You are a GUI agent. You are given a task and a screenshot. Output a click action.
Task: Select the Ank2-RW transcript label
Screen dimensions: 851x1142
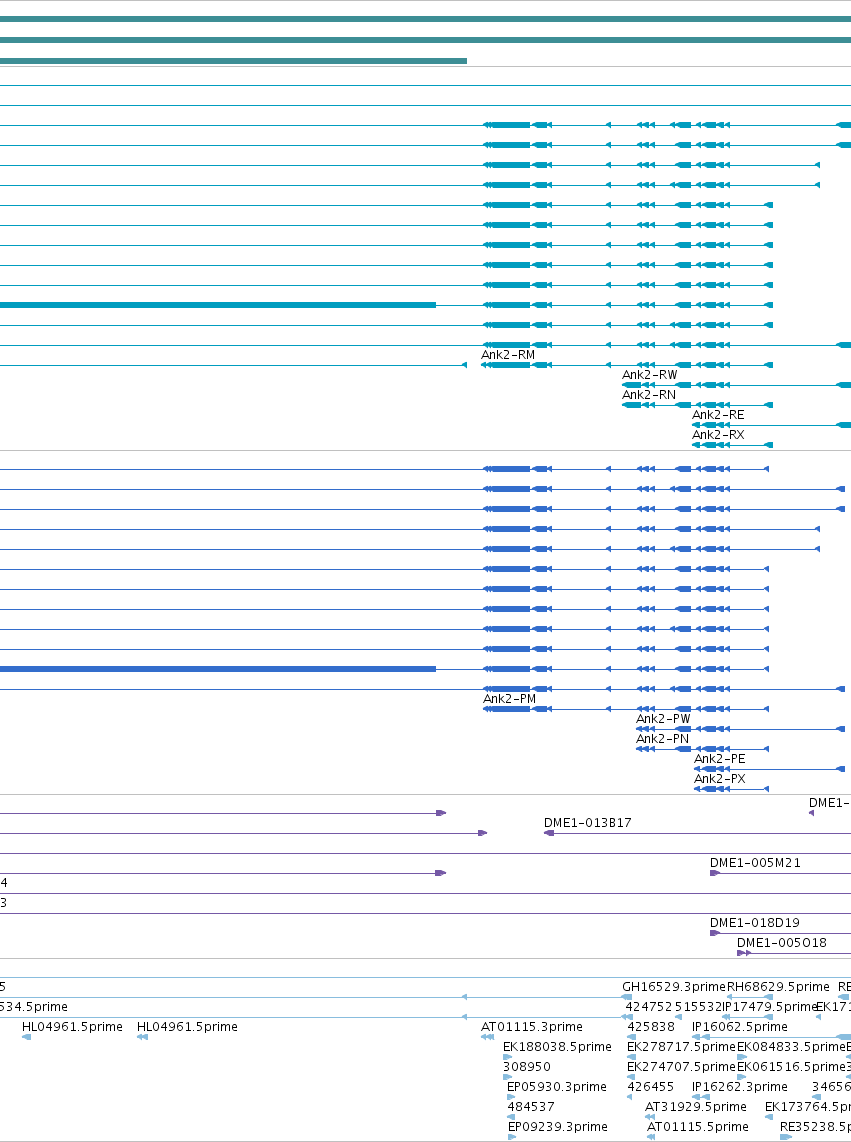pos(649,374)
